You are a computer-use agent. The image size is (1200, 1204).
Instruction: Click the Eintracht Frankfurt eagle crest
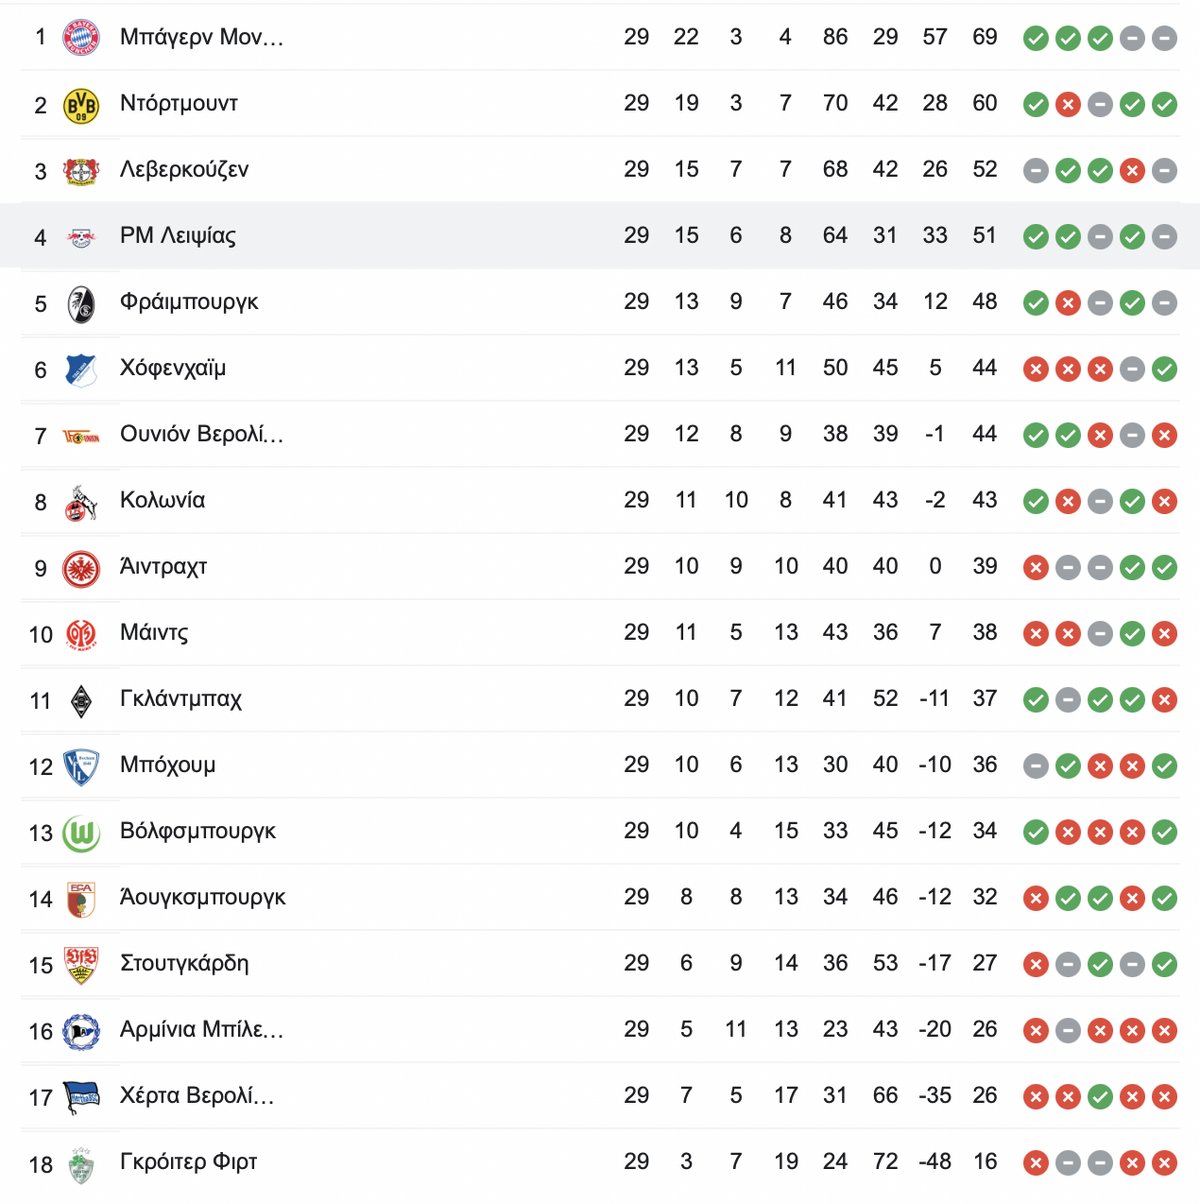(x=81, y=568)
